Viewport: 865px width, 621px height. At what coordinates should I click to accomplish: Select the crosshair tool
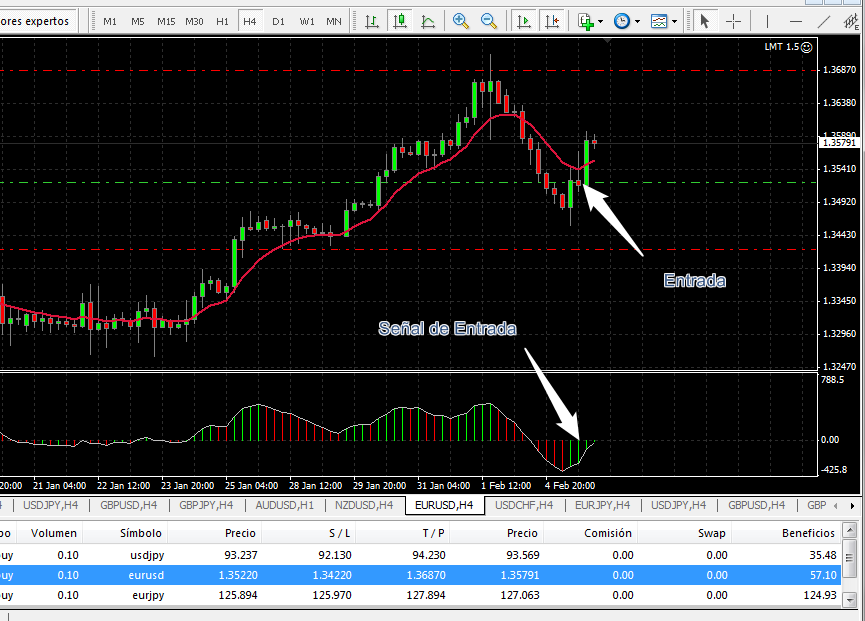(x=733, y=22)
